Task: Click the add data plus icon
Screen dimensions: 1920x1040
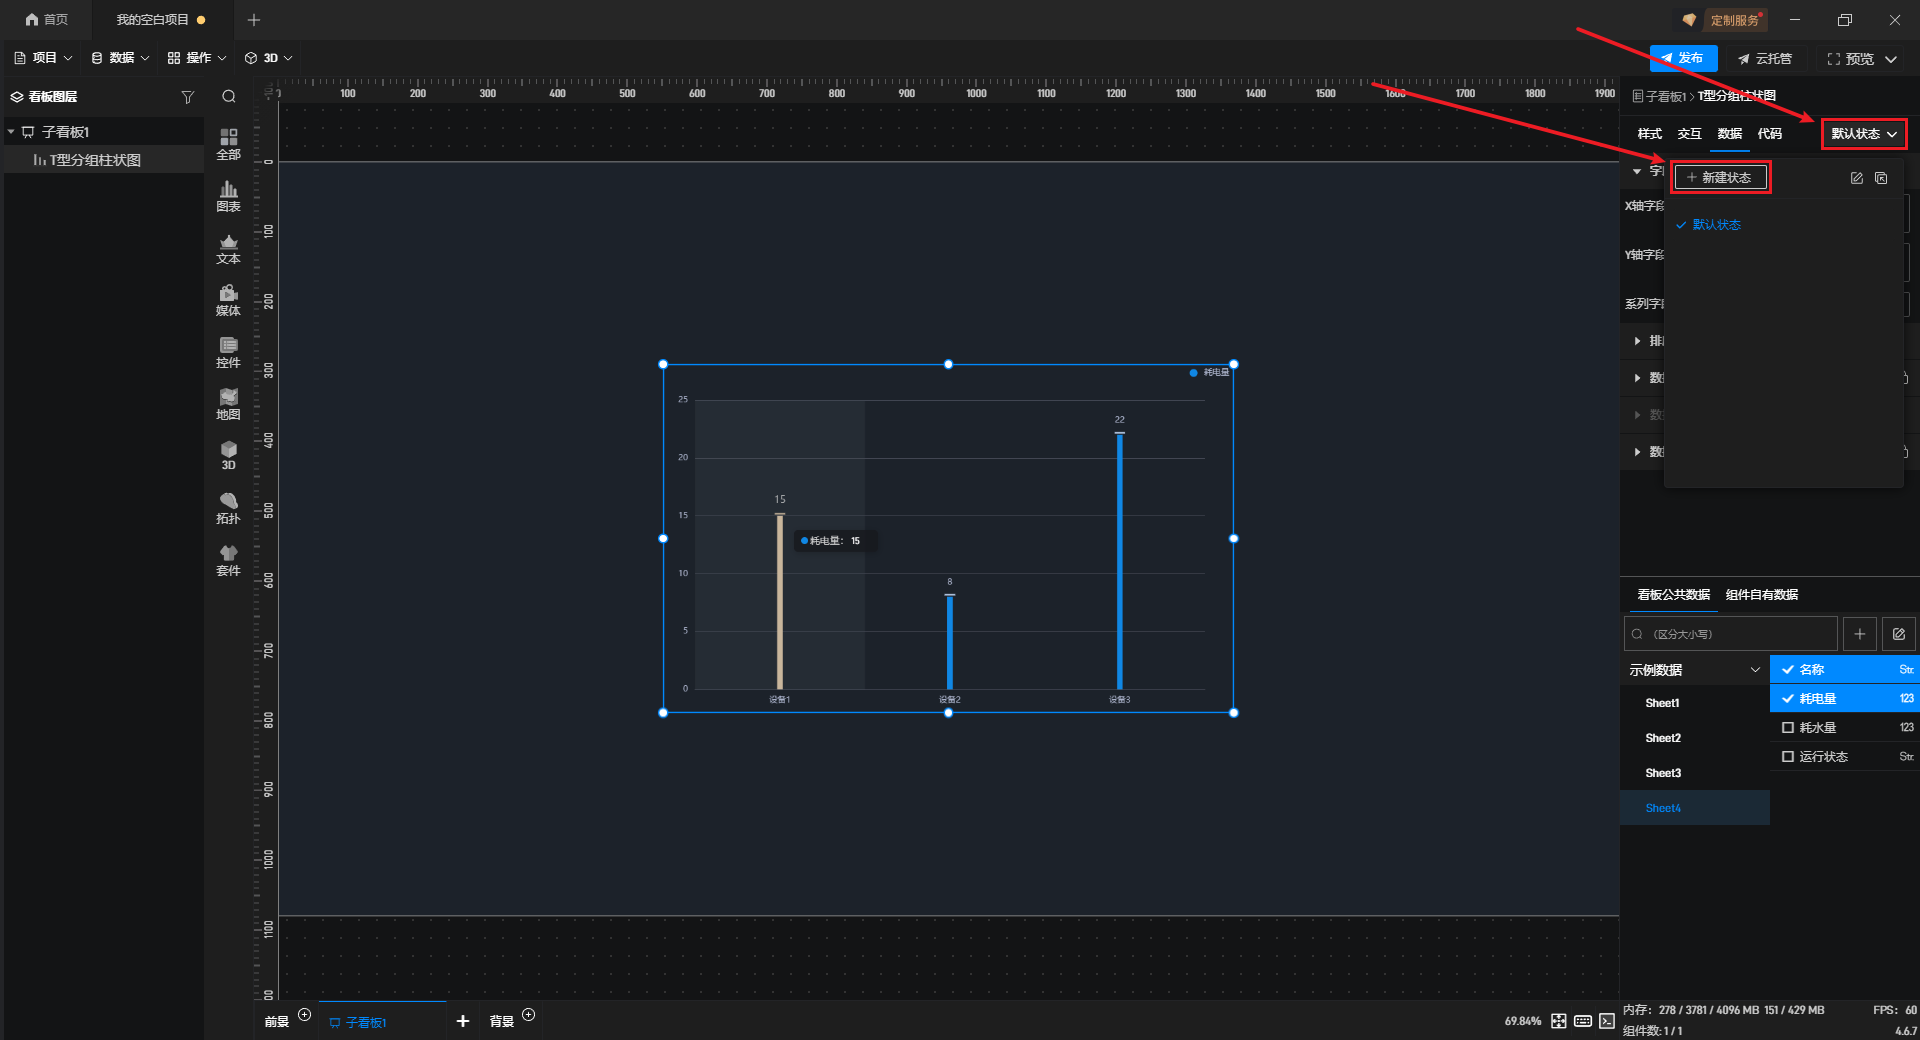Action: pyautogui.click(x=1859, y=634)
